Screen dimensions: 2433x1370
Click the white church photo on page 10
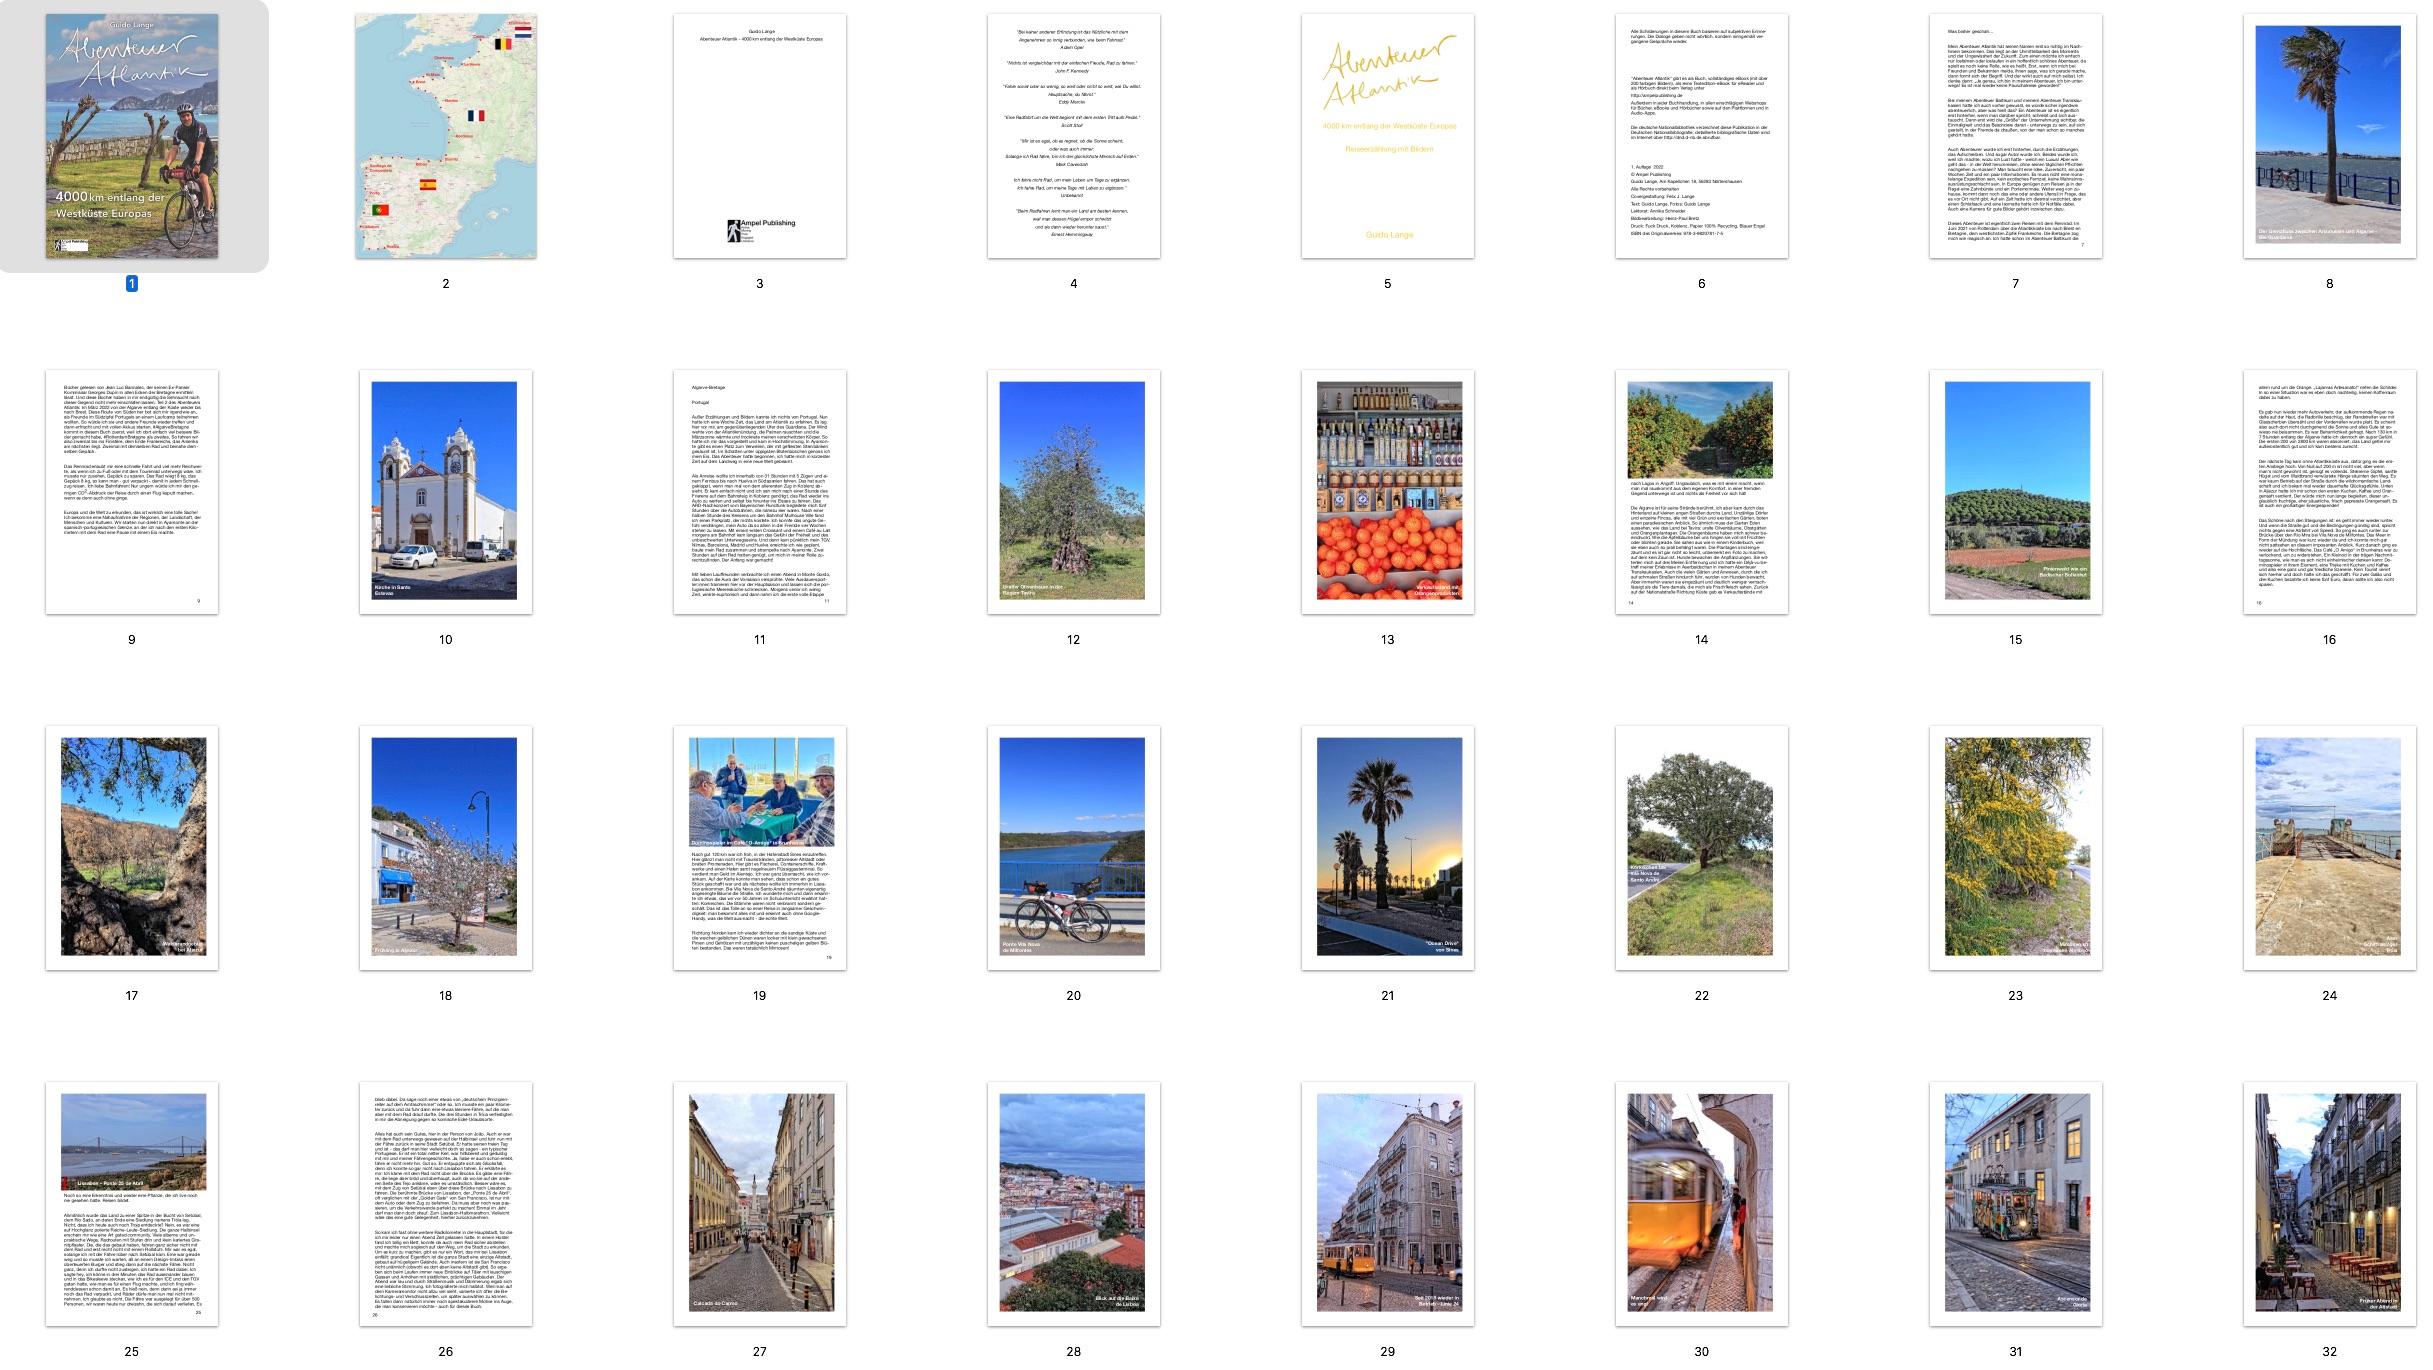click(446, 491)
